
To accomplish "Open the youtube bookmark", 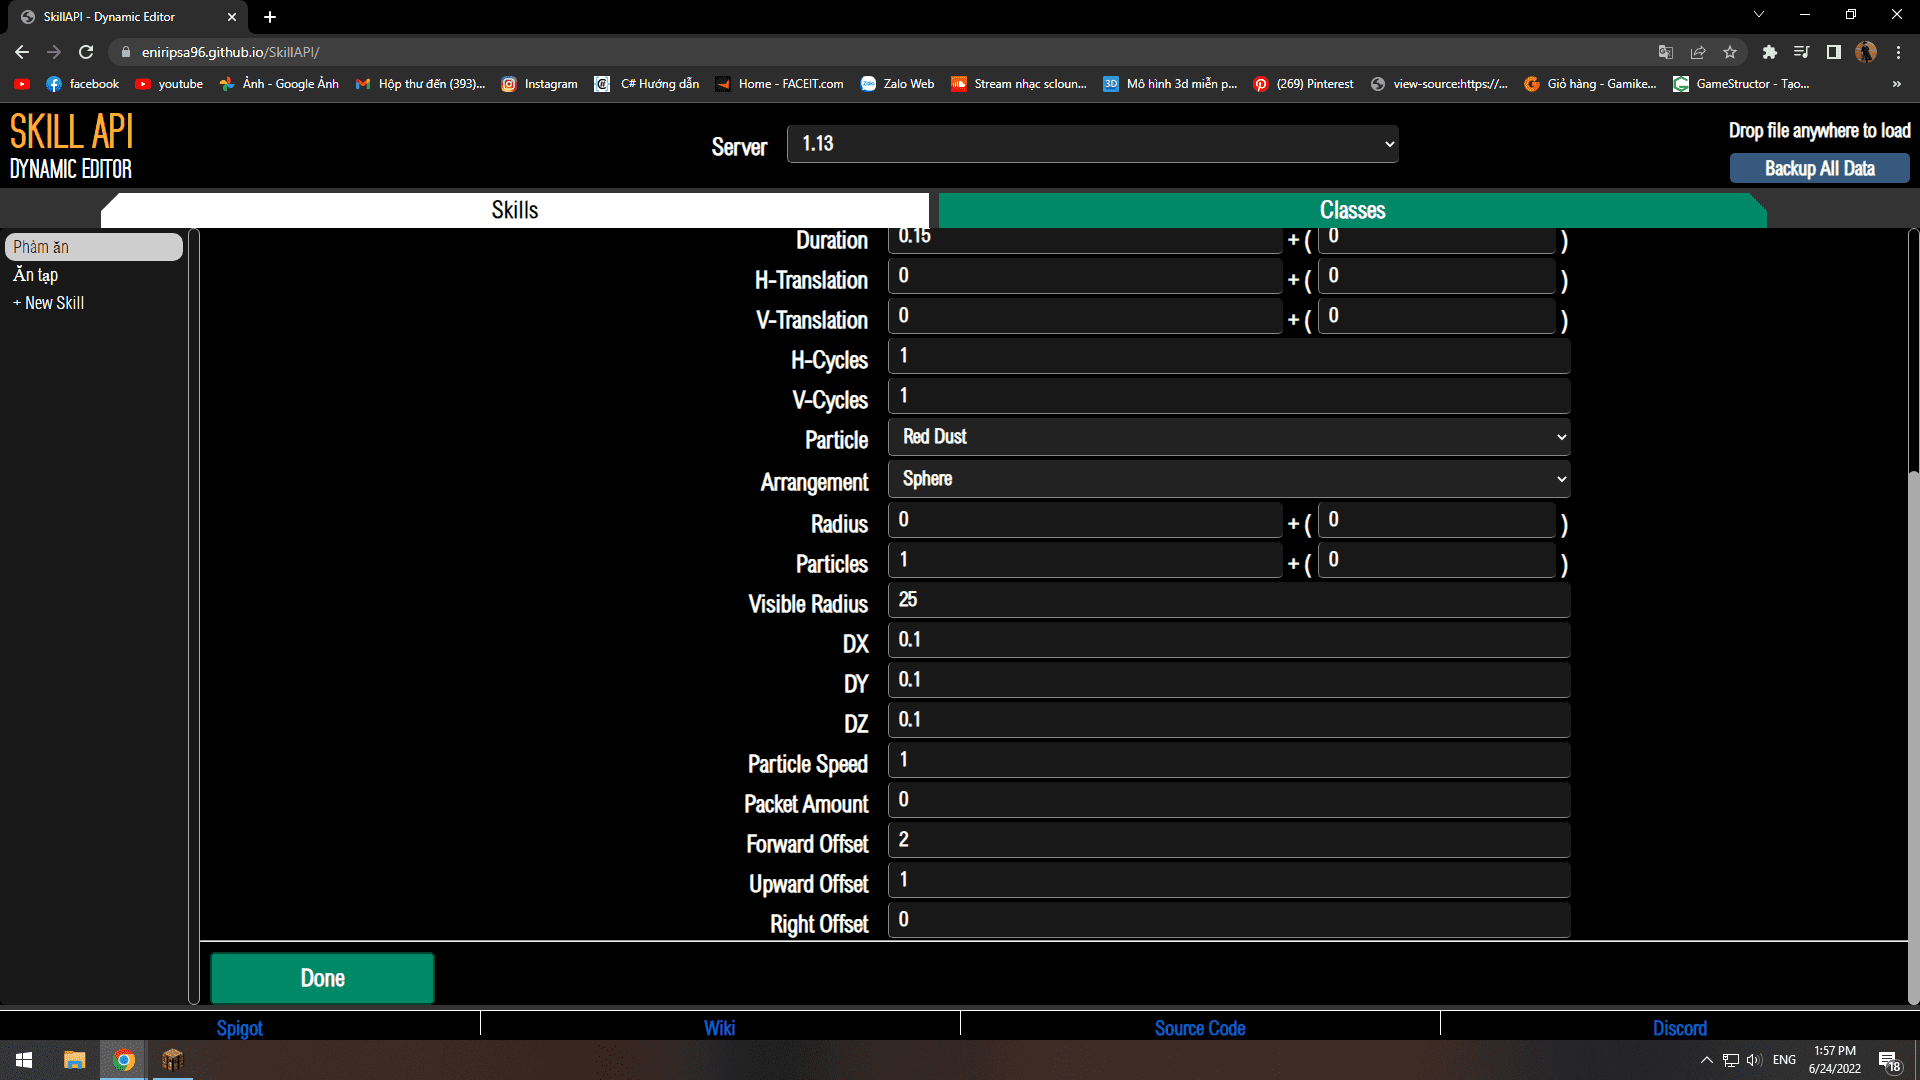I will (168, 84).
